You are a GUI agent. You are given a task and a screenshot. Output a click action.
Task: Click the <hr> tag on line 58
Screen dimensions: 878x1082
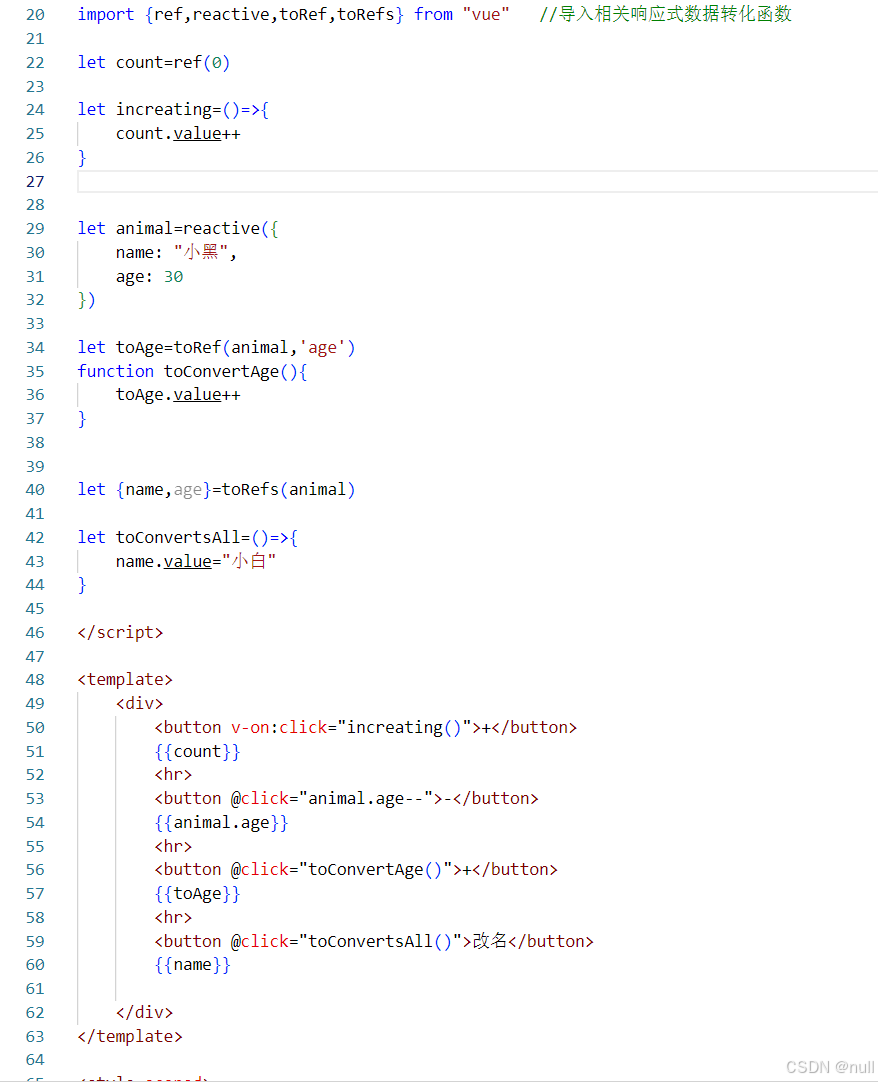(173, 918)
